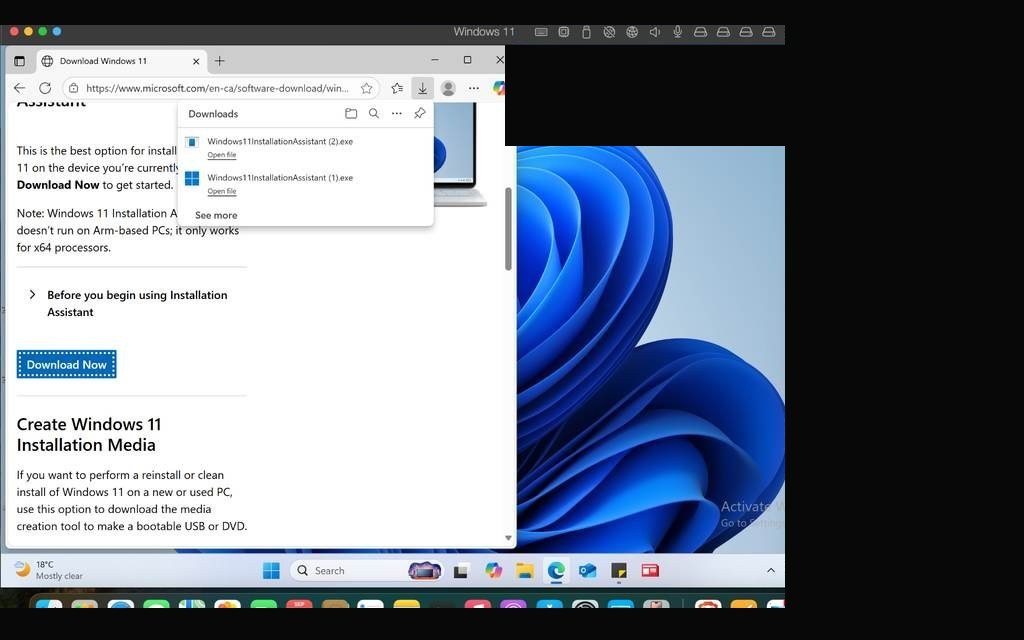This screenshot has height=640, width=1024.
Task: Click the Windows11InstallationAssistant (1).exe file icon
Action: click(192, 178)
